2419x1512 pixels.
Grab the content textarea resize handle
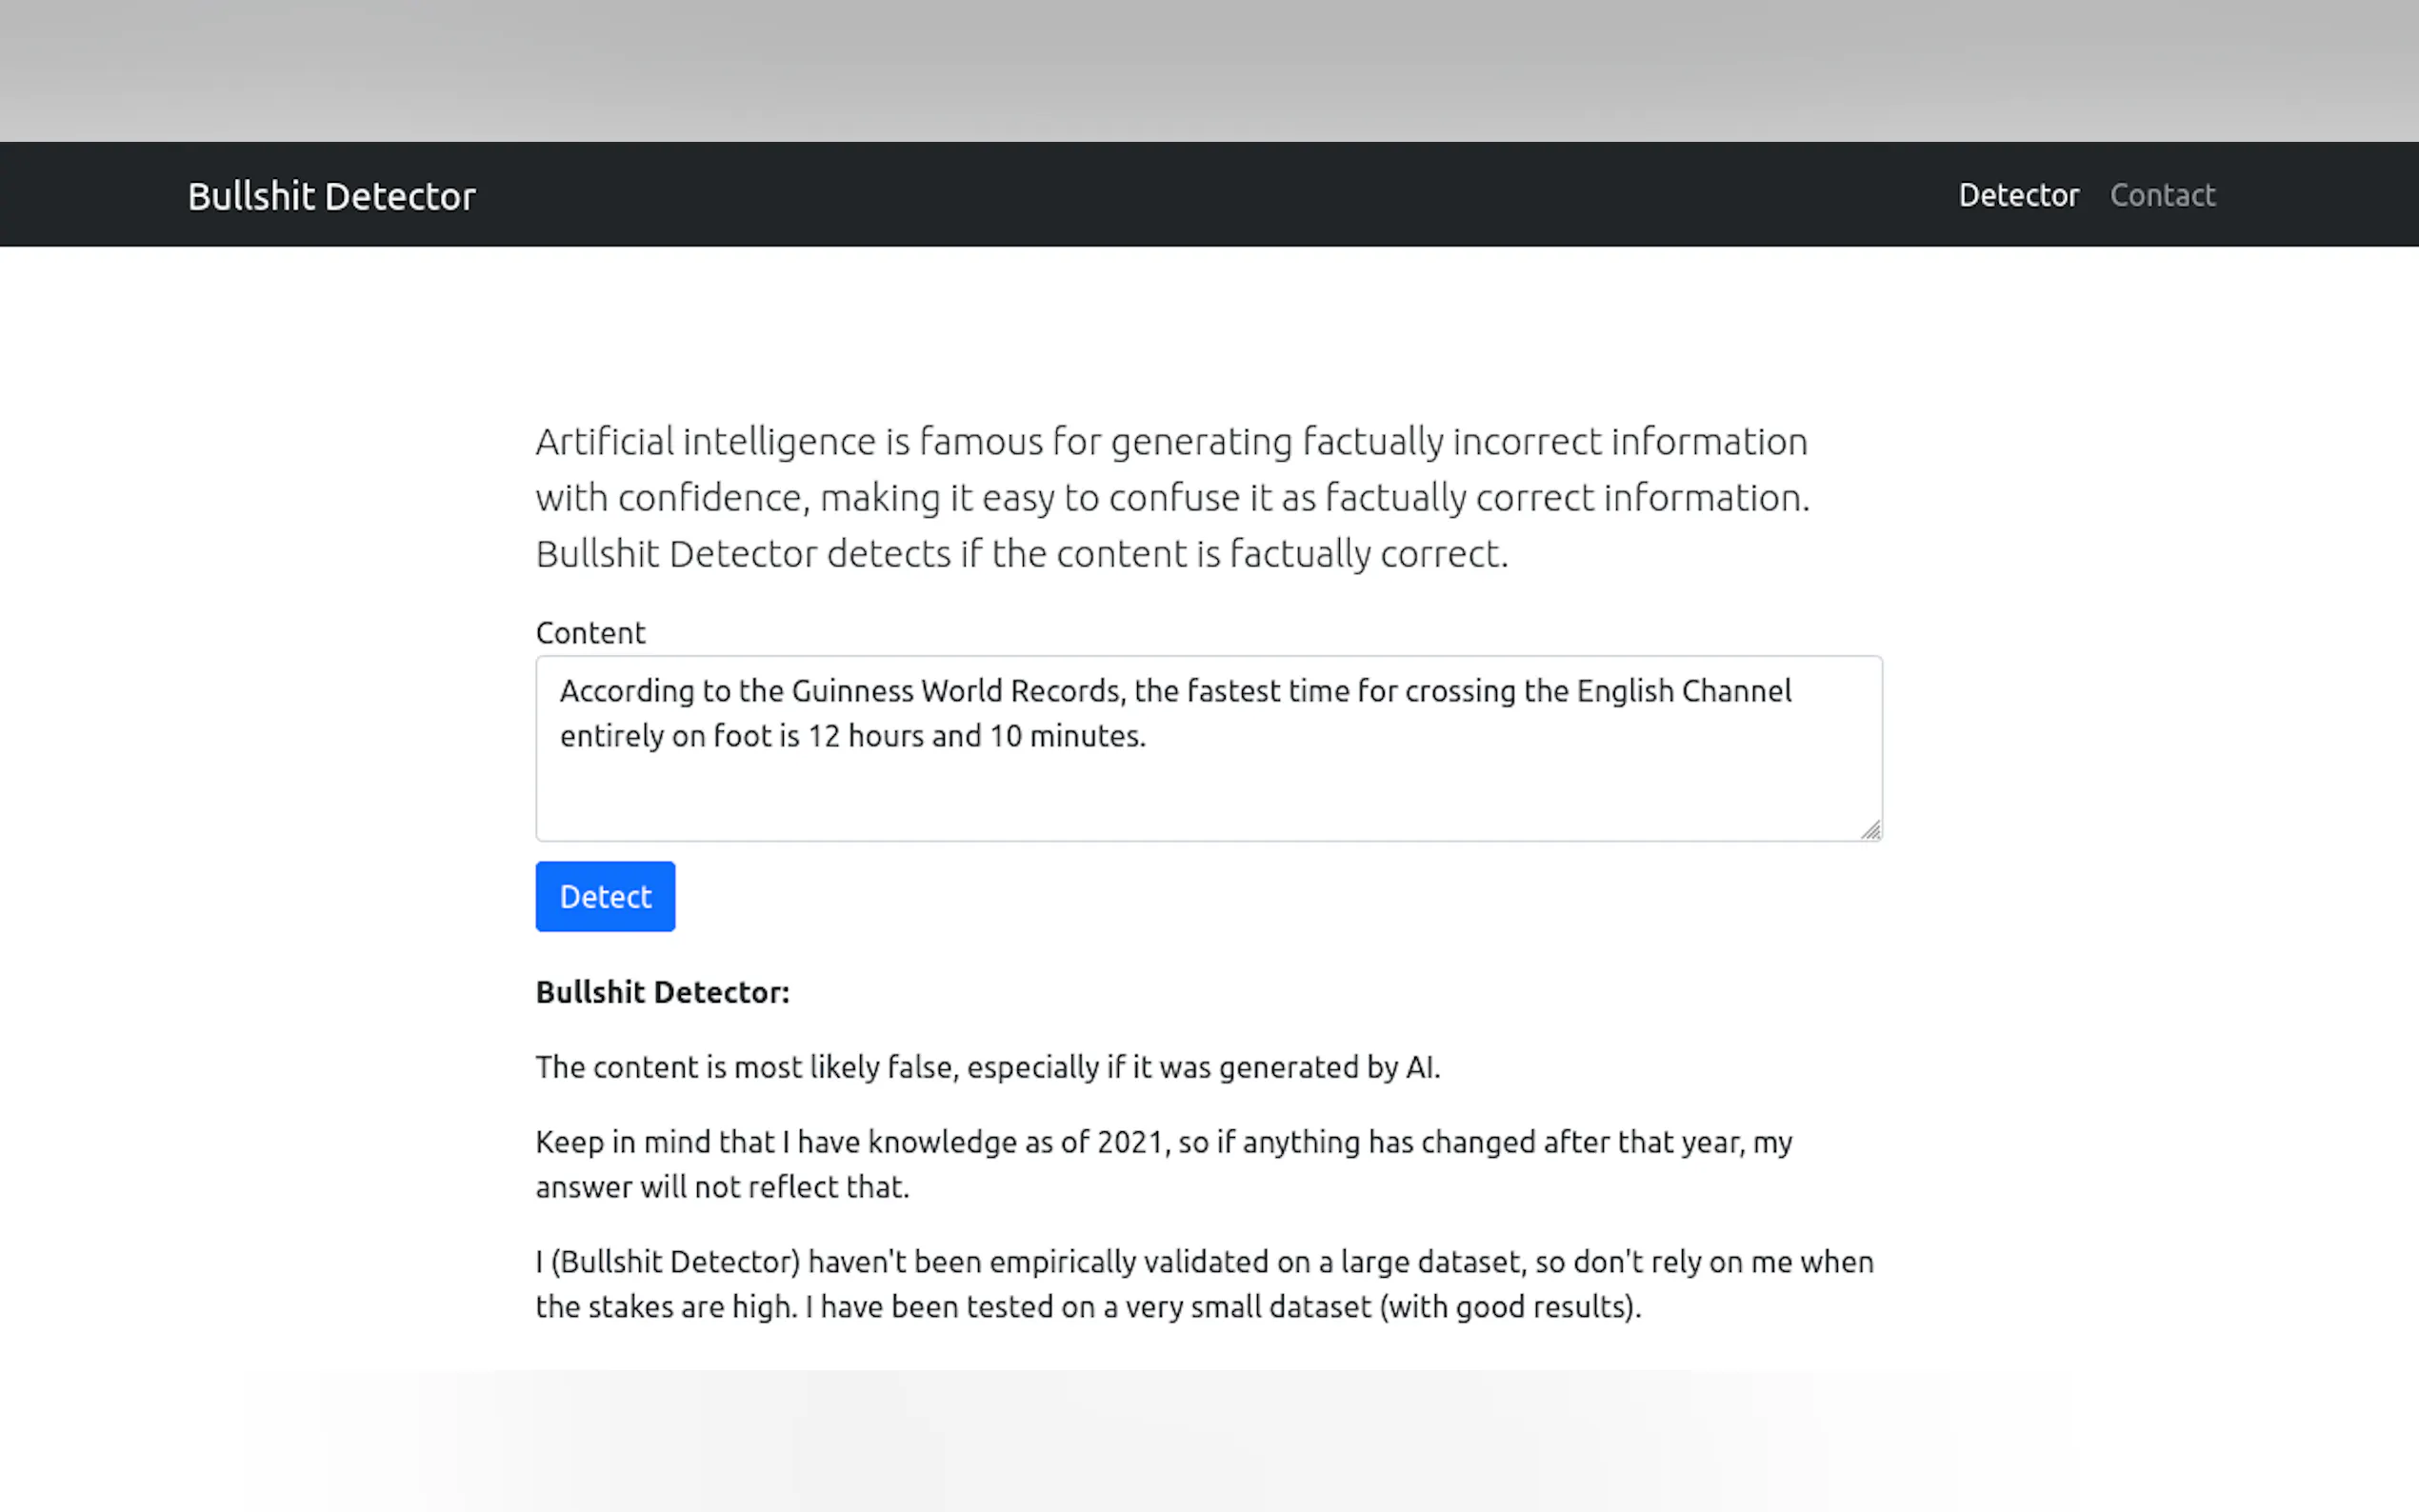point(1870,830)
